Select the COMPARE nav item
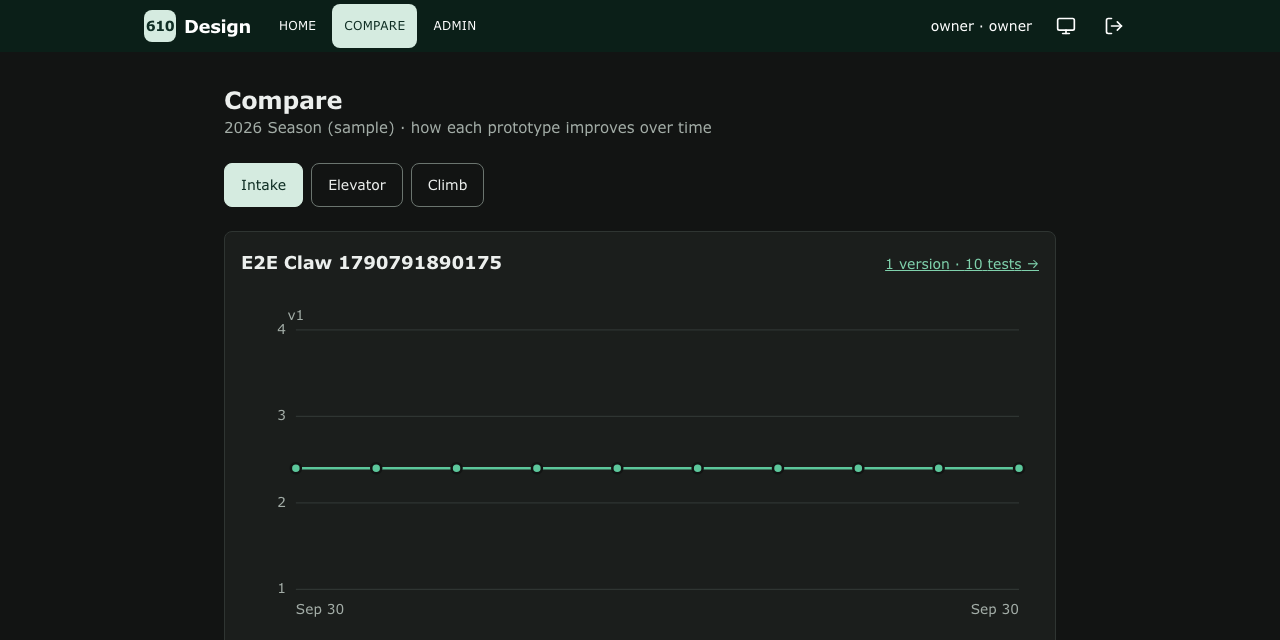This screenshot has height=640, width=1280. [x=375, y=26]
